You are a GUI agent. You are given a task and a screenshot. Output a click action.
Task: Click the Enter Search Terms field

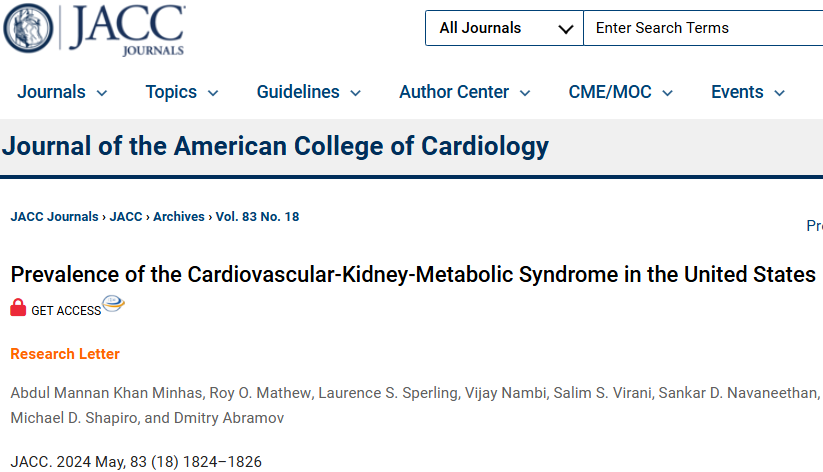click(x=703, y=28)
